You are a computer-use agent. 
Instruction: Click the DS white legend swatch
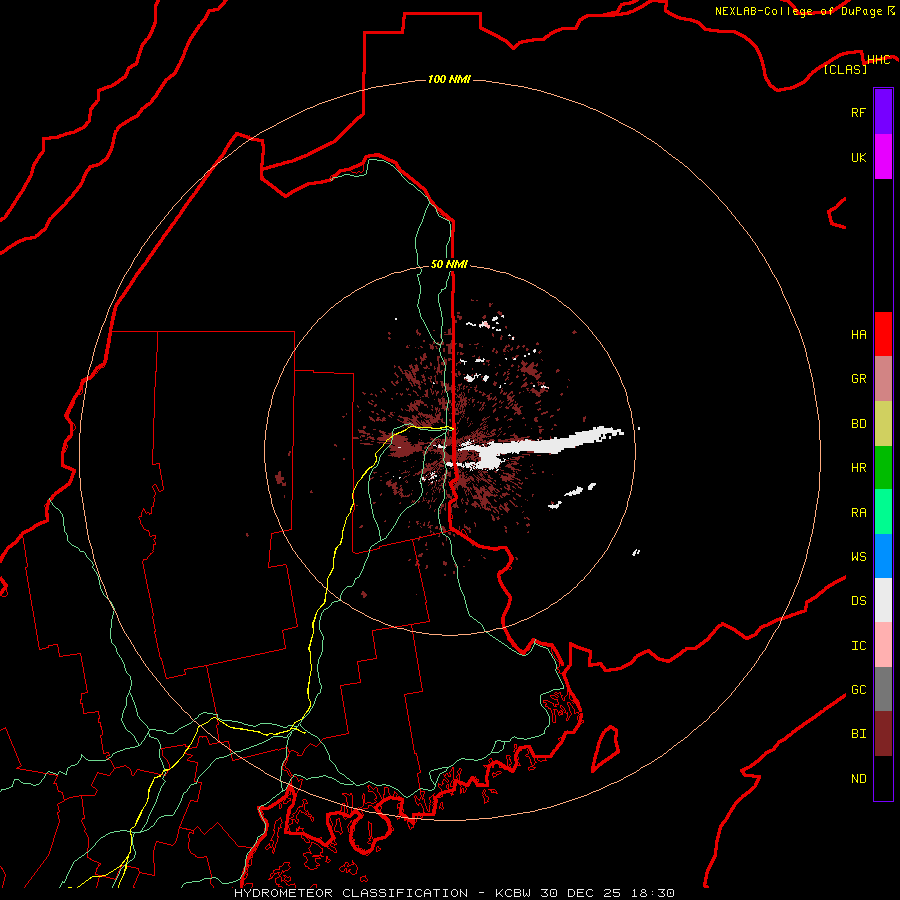(x=883, y=600)
